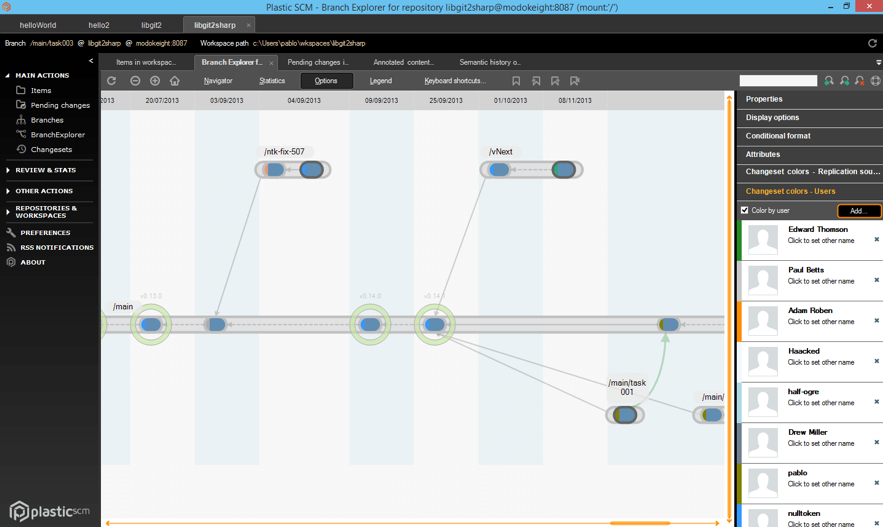Click the second bookmark icon in toolbar
883x527 pixels.
click(x=536, y=81)
